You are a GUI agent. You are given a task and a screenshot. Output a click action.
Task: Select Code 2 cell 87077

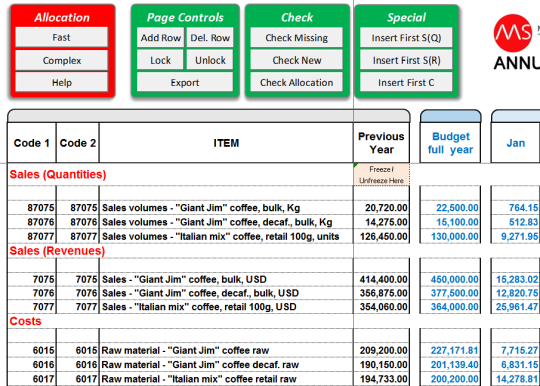pos(77,237)
